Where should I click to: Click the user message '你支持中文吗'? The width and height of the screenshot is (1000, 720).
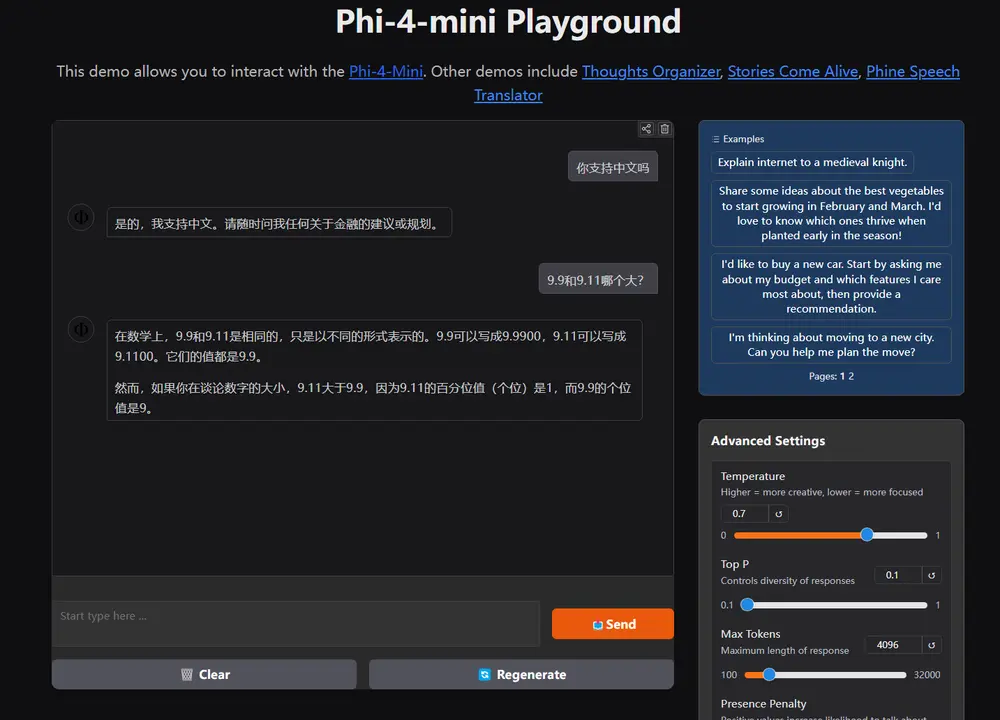click(x=612, y=167)
